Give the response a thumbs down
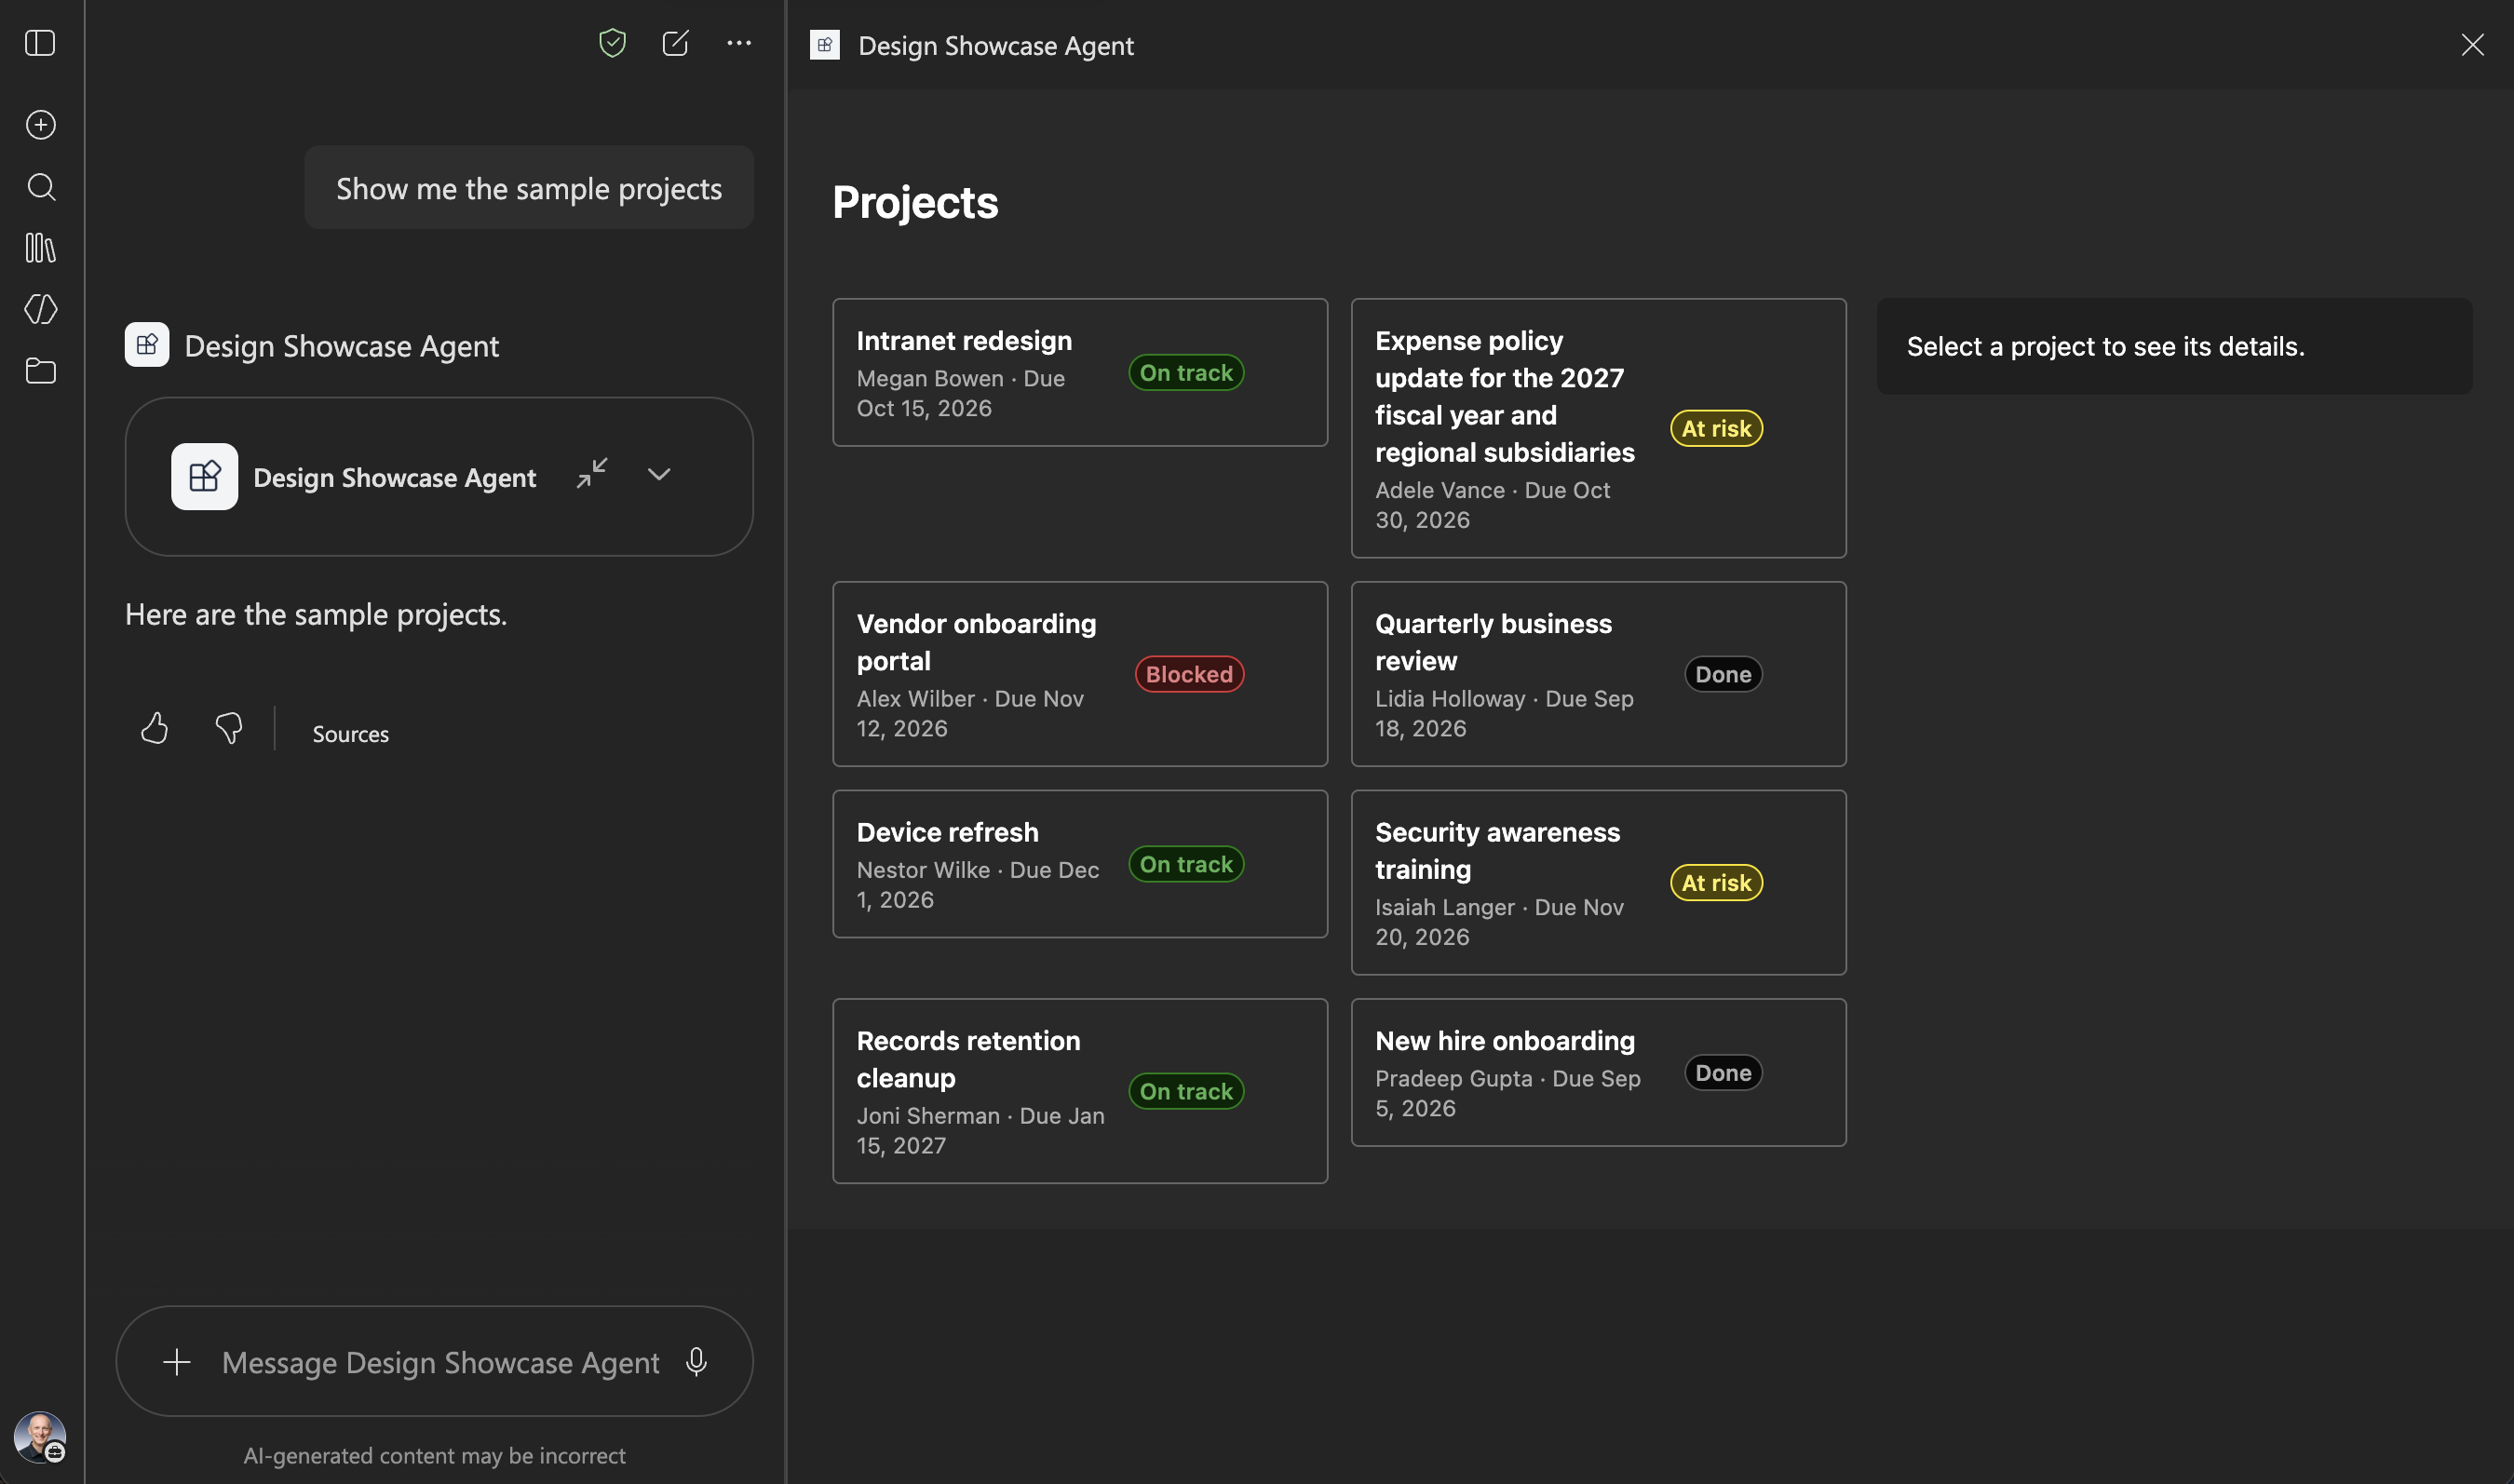This screenshot has width=2514, height=1484. [229, 729]
